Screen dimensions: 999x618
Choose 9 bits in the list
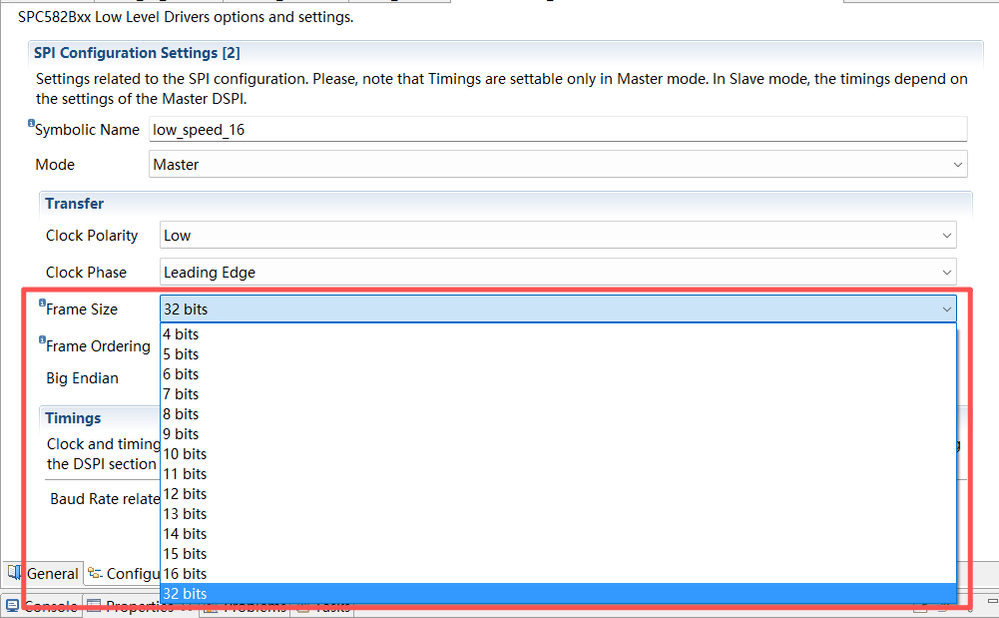558,434
